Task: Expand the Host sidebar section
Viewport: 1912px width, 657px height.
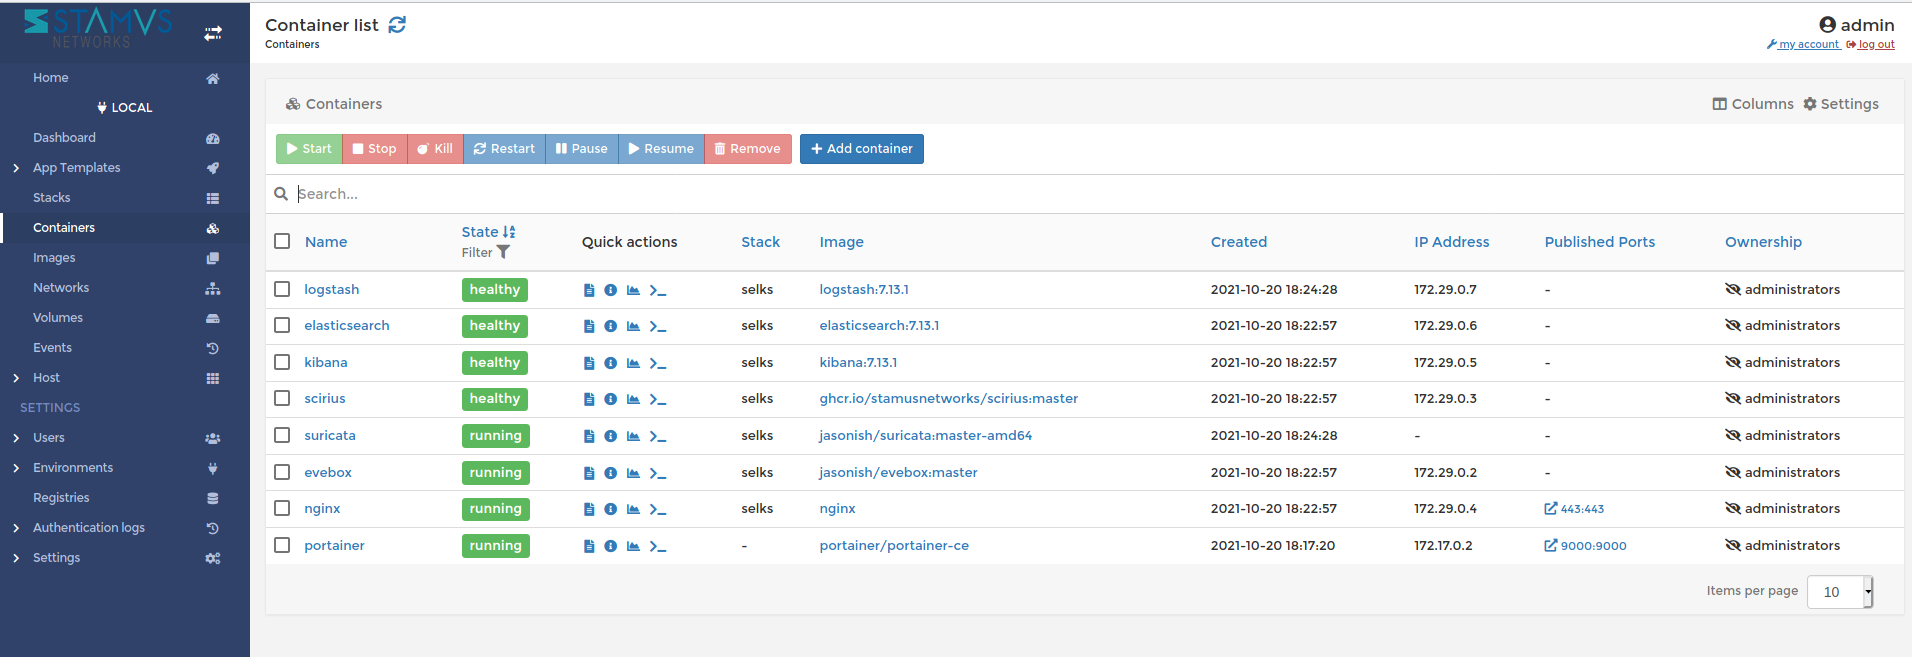Action: (x=16, y=378)
